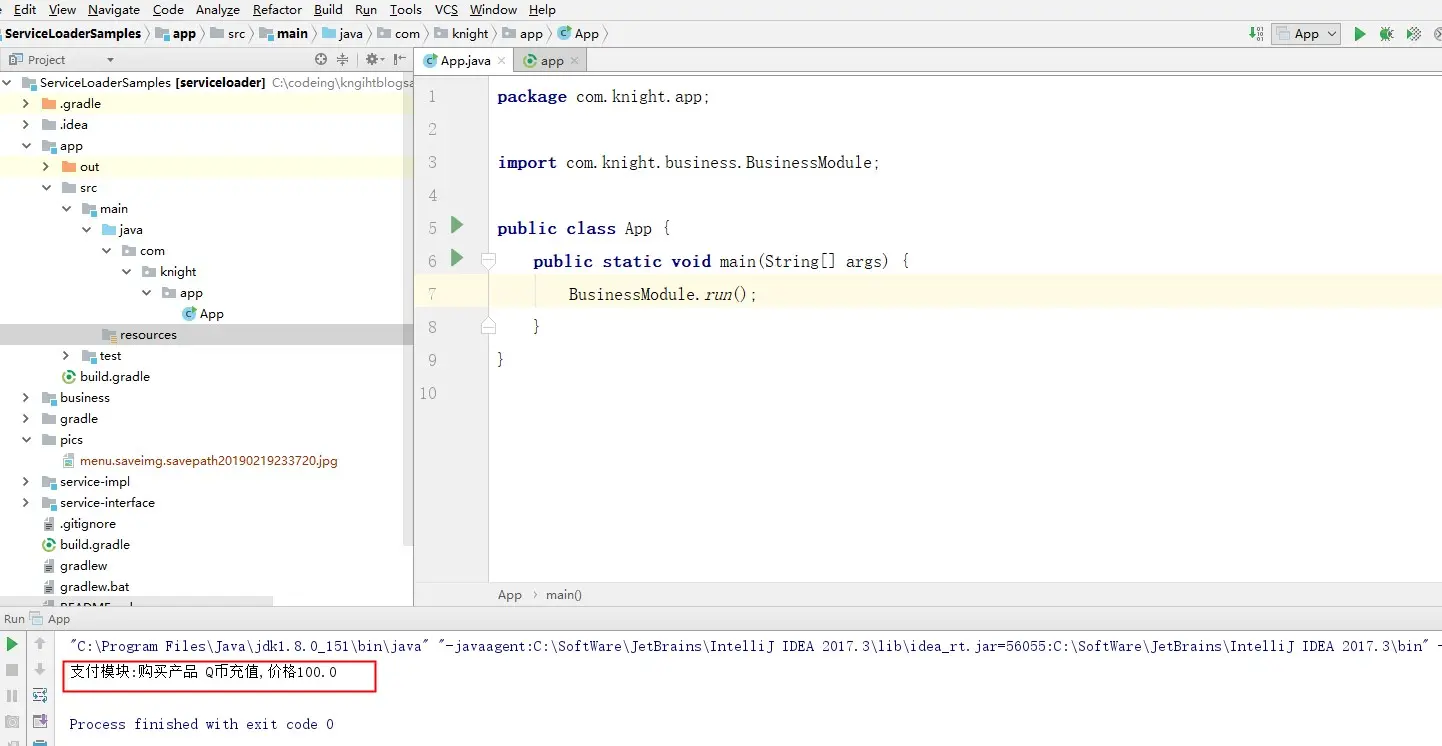The image size is (1442, 746).
Task: Open the VCS menu
Action: pos(447,10)
